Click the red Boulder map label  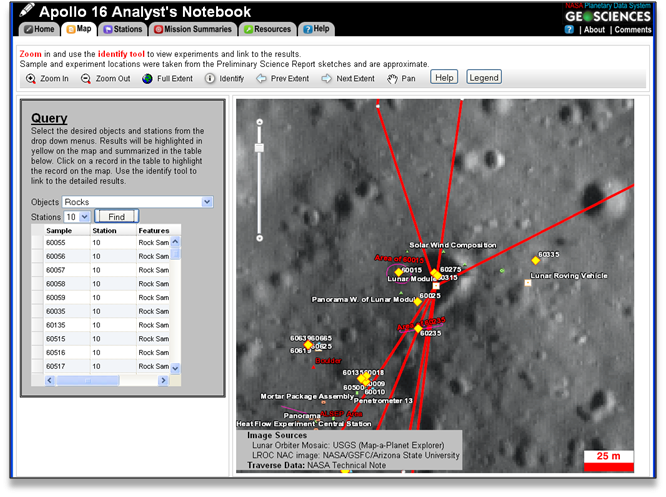point(328,361)
